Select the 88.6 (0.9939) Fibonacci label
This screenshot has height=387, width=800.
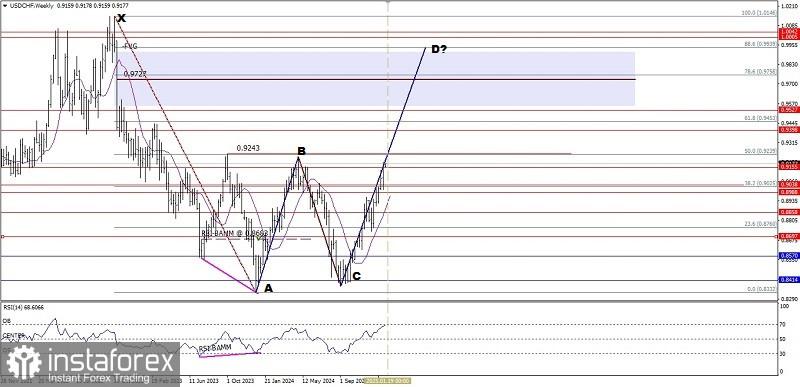(x=760, y=44)
